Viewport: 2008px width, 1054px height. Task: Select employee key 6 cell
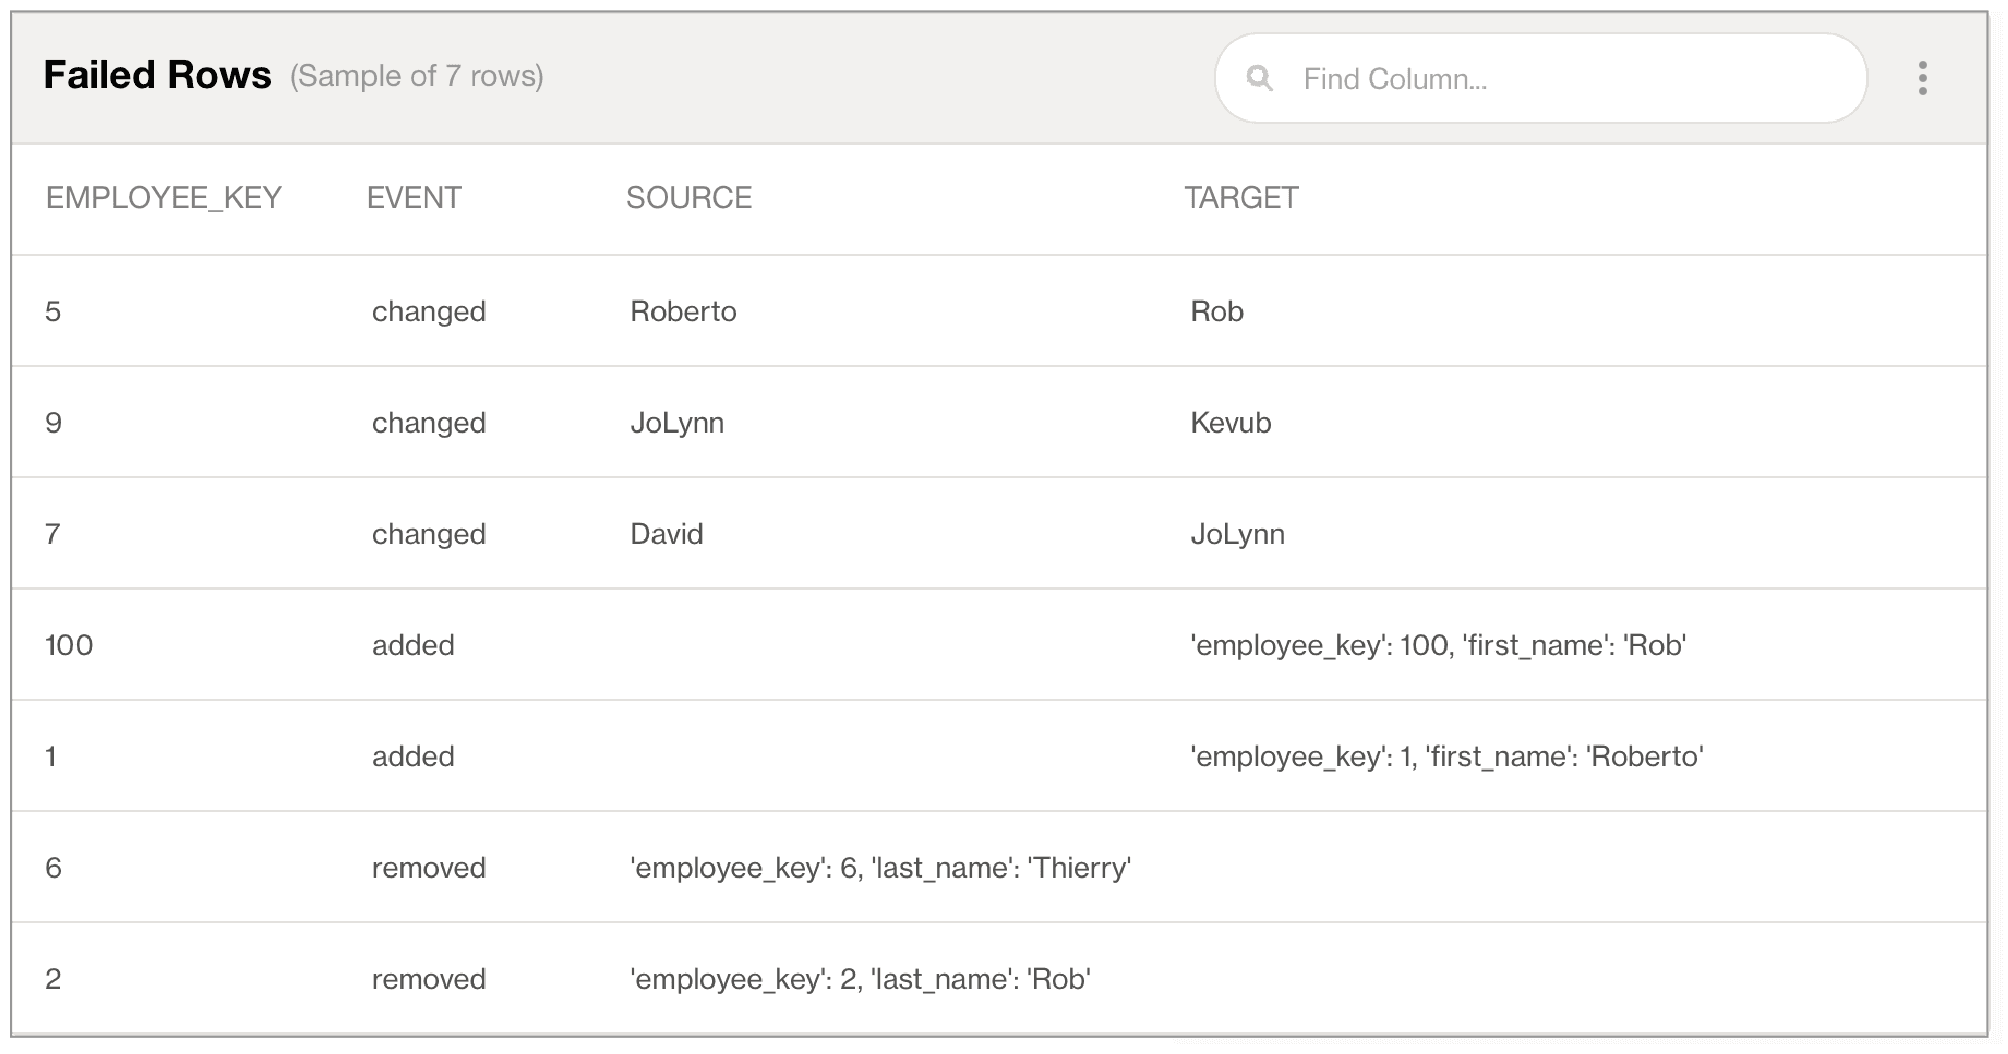point(54,868)
